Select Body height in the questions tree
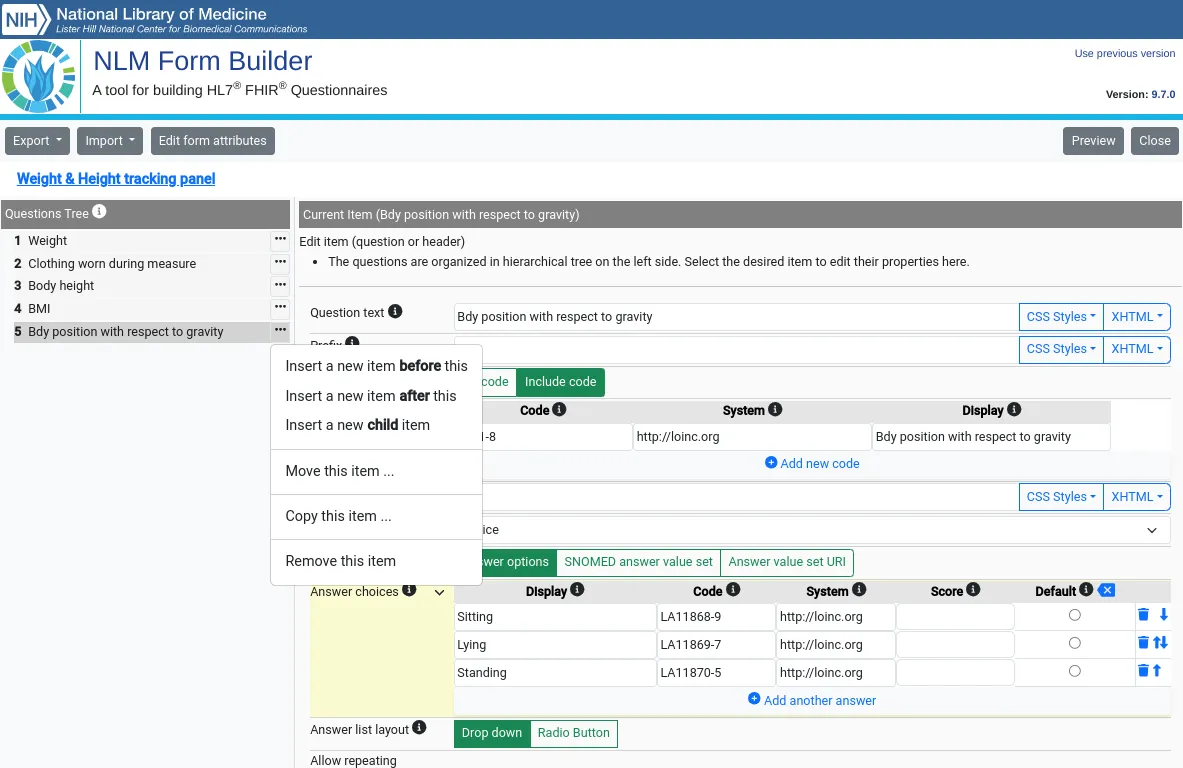This screenshot has height=768, width=1183. (x=61, y=286)
